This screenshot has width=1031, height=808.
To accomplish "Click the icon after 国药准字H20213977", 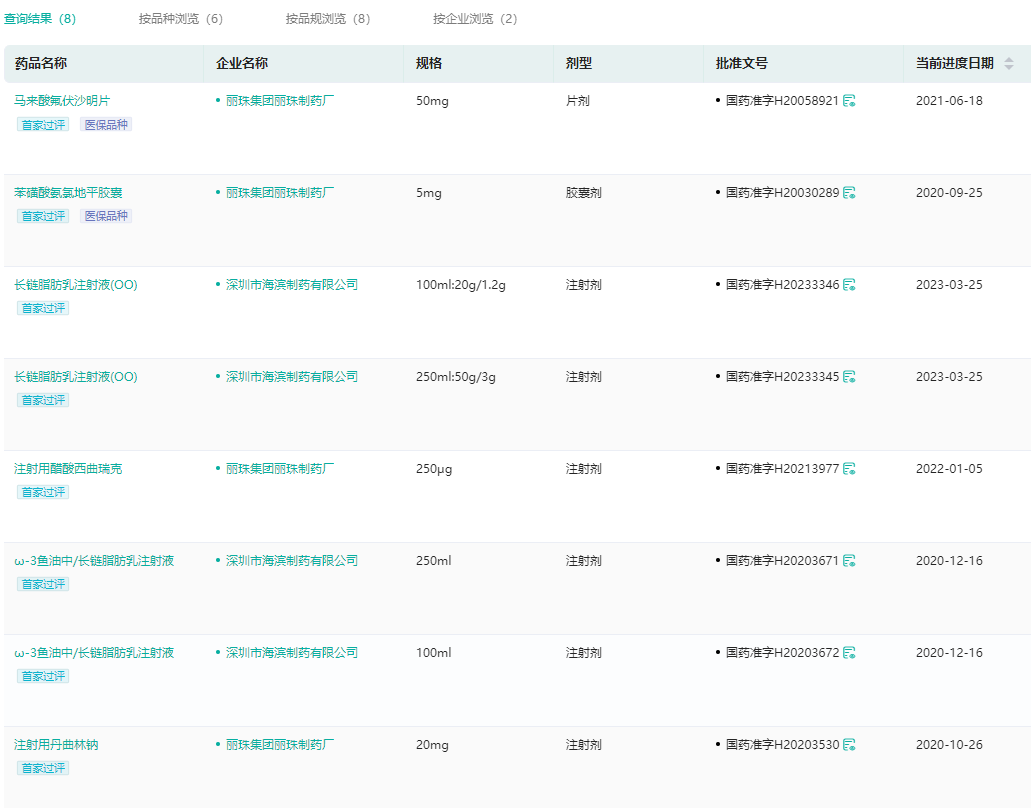I will pos(849,469).
